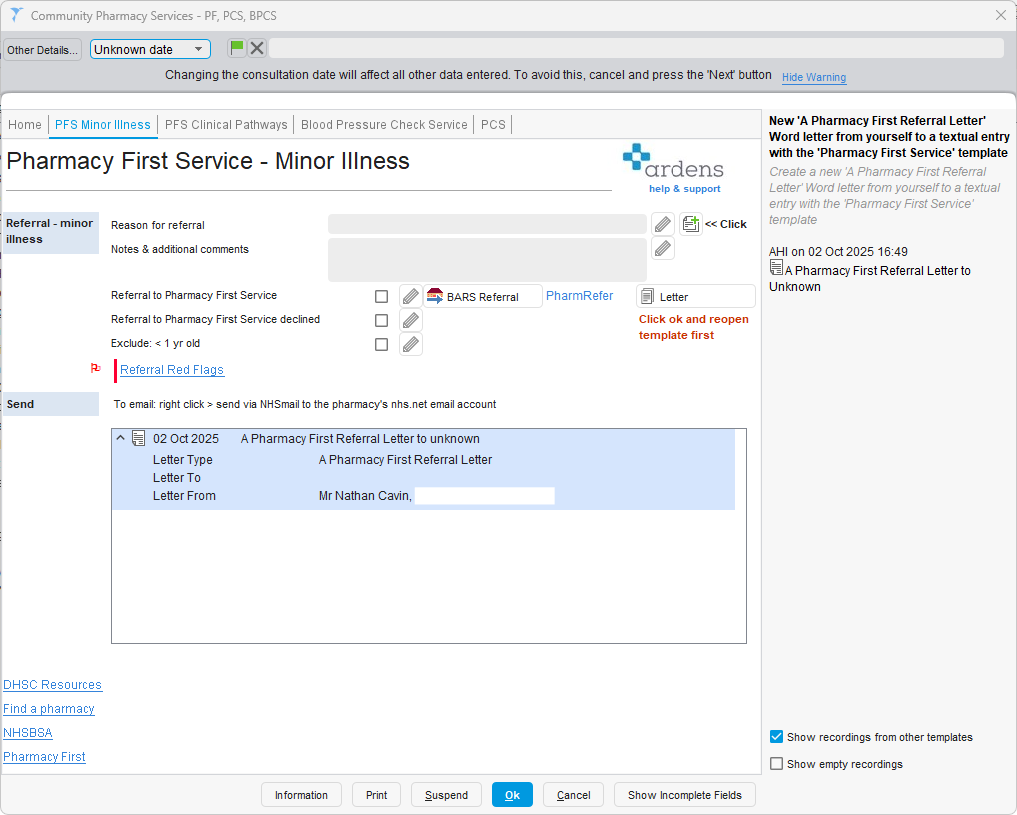This screenshot has width=1017, height=815.
Task: Click the long text field in the top toolbar
Action: pos(636,48)
